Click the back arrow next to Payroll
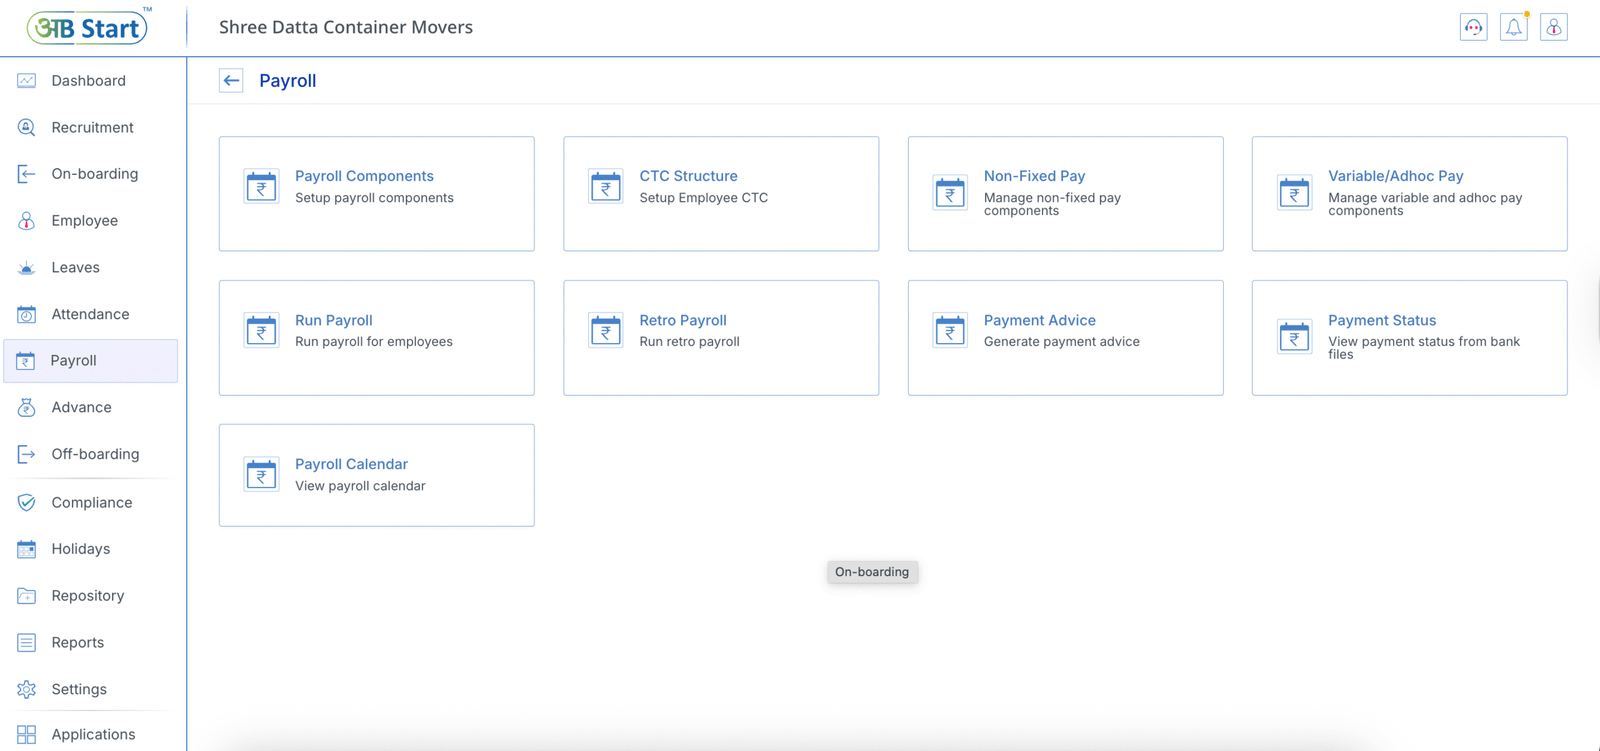 231,81
